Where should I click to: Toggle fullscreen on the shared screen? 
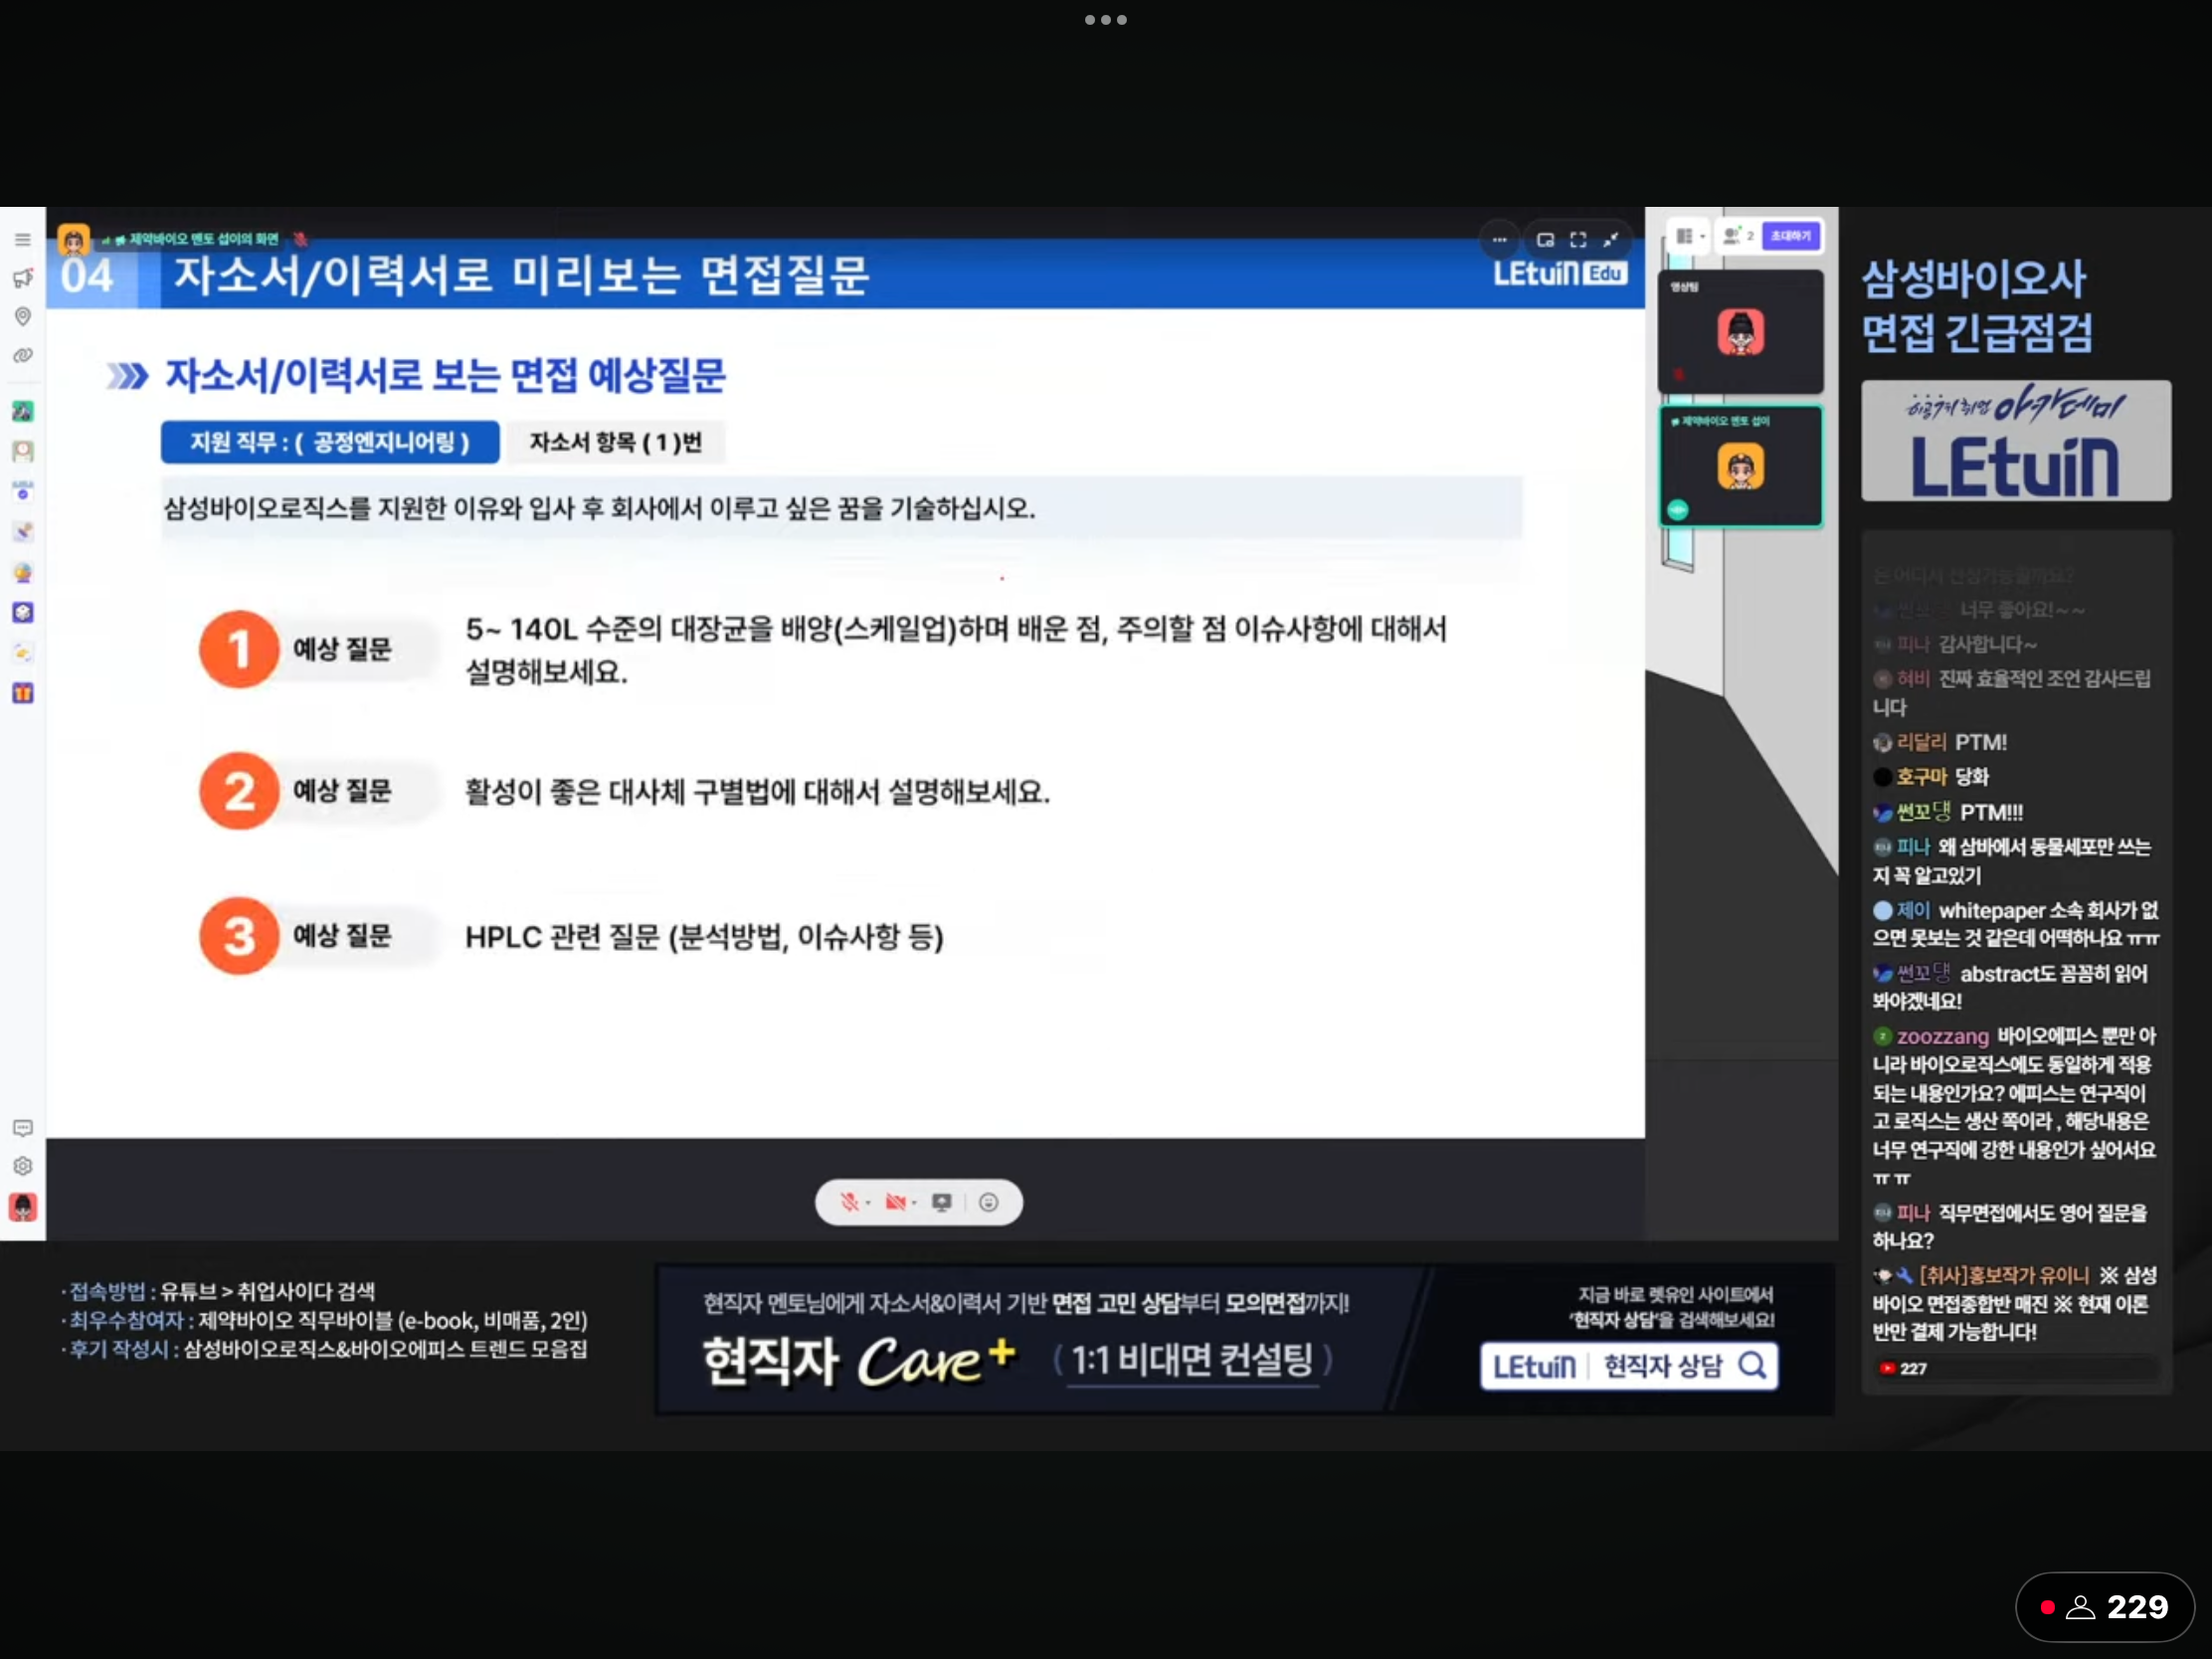point(1578,240)
